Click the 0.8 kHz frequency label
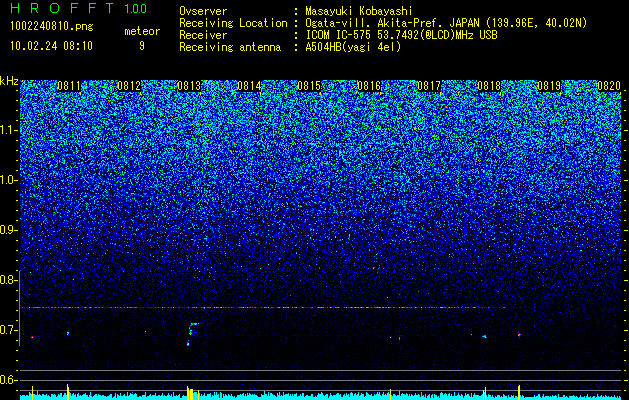 [9, 280]
